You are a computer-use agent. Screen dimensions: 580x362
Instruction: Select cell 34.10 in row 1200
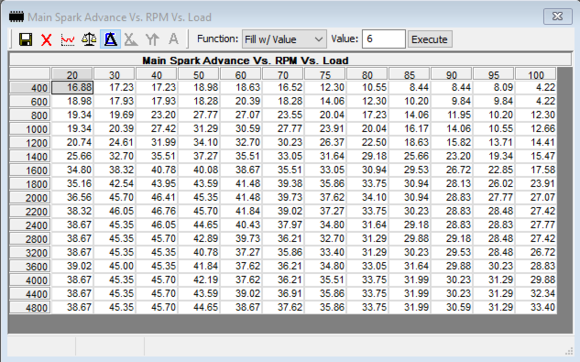tap(199, 142)
